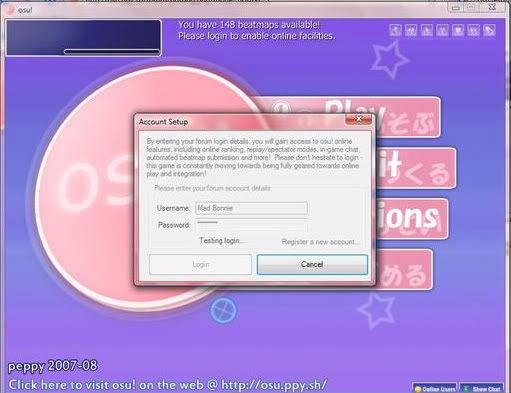Click the pink Play menu button
The height and width of the screenshot is (393, 511).
407,117
